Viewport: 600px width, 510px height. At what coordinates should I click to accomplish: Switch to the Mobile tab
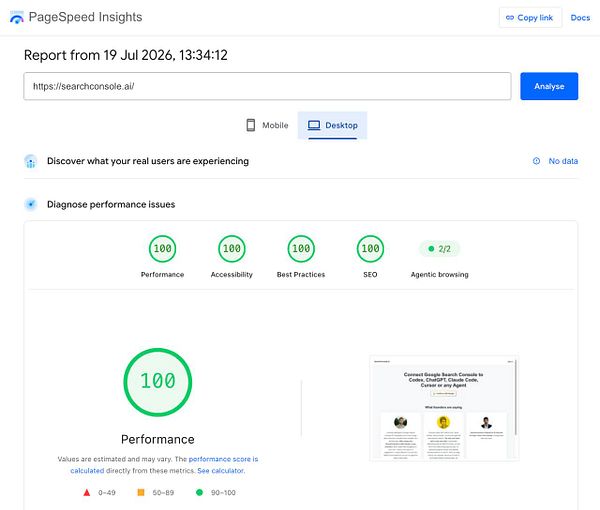pos(267,125)
